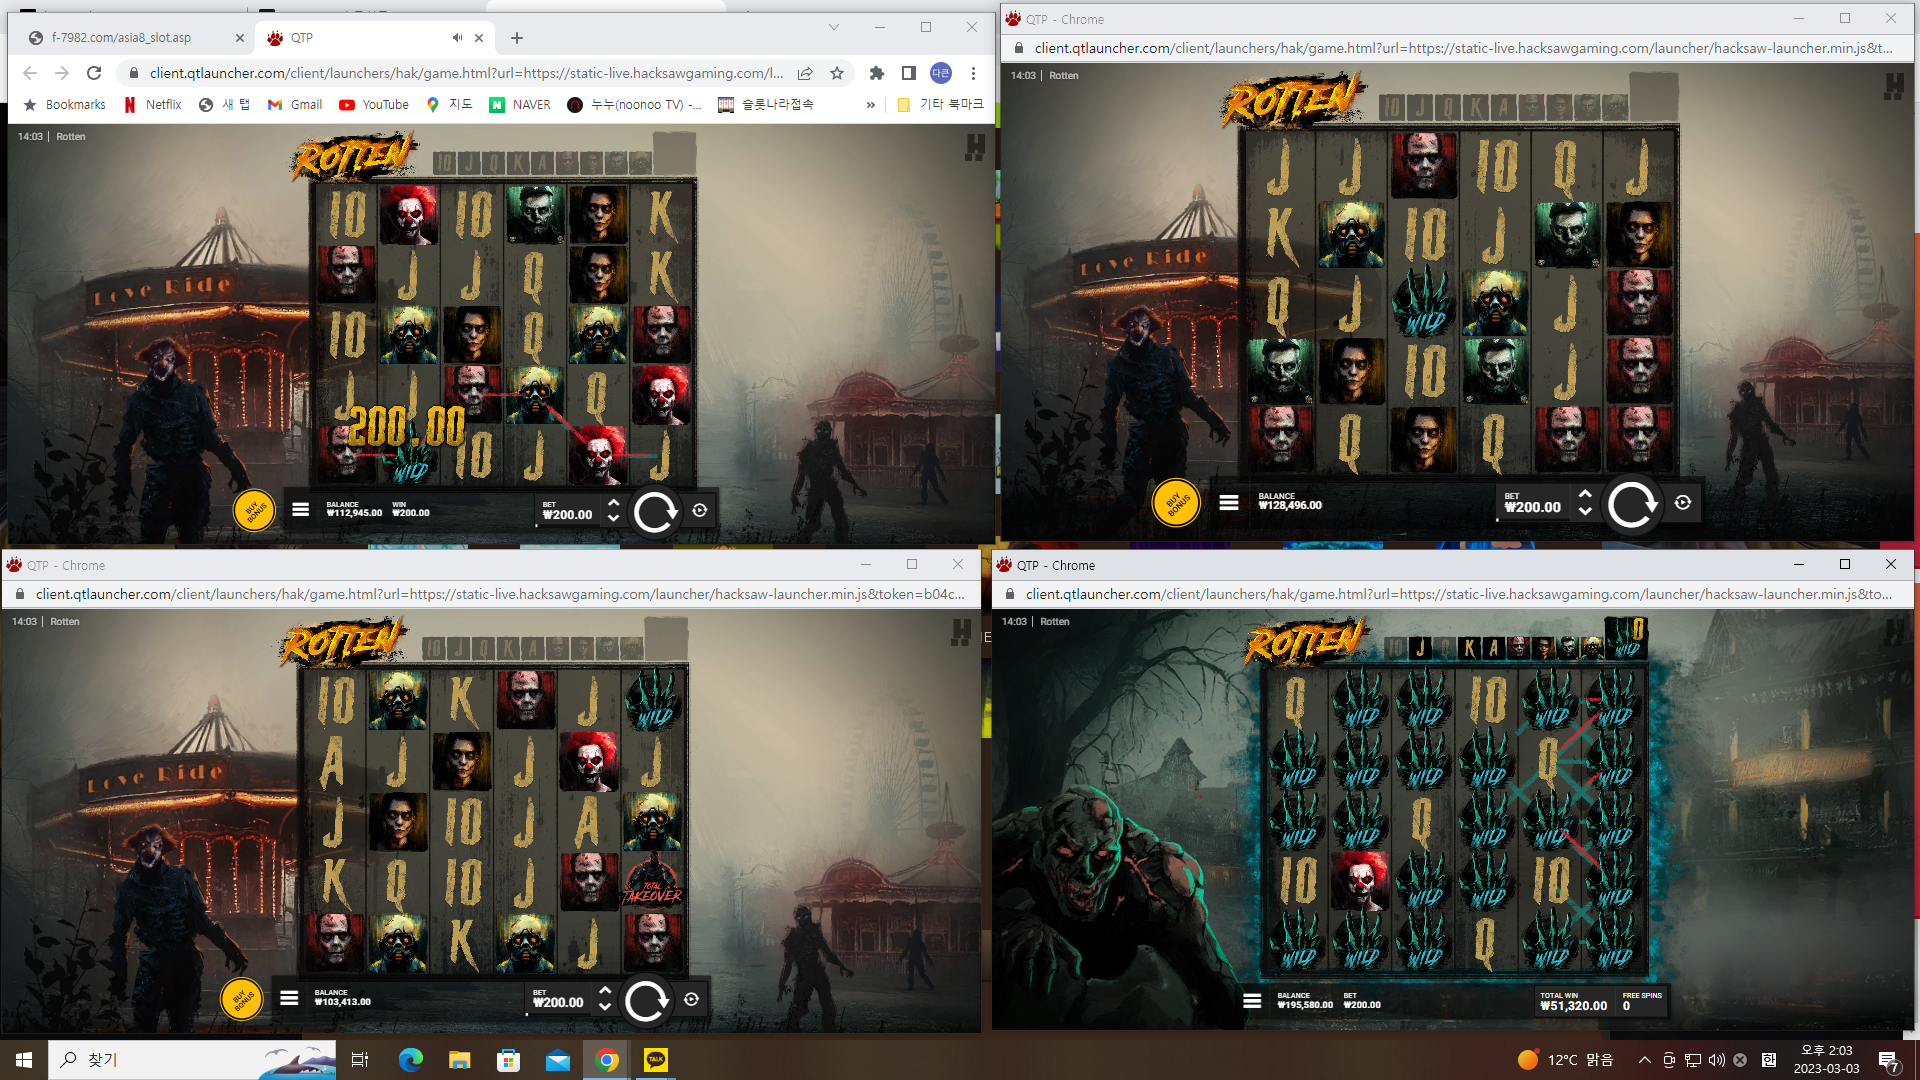
Task: Open the 기타 북마크 folder
Action: tap(941, 105)
